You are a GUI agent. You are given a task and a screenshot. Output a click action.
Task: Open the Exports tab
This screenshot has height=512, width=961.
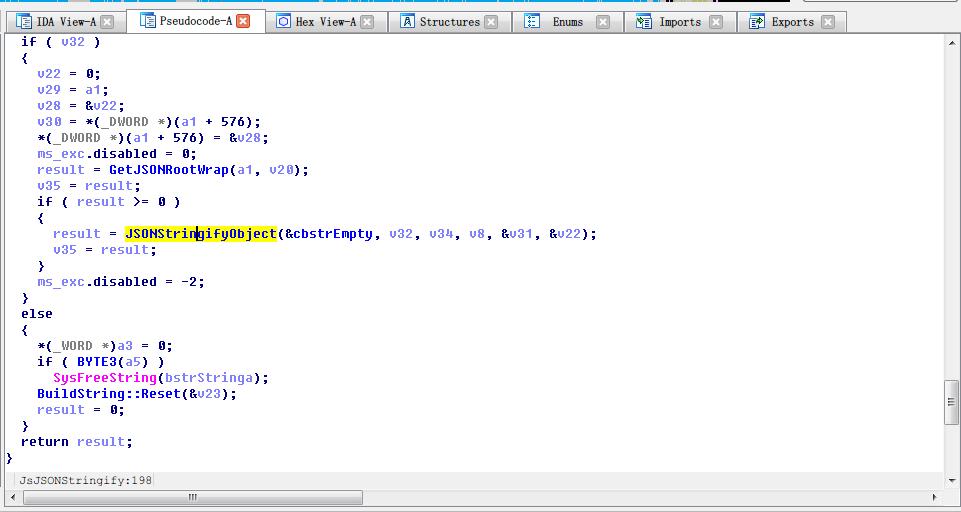coord(792,21)
